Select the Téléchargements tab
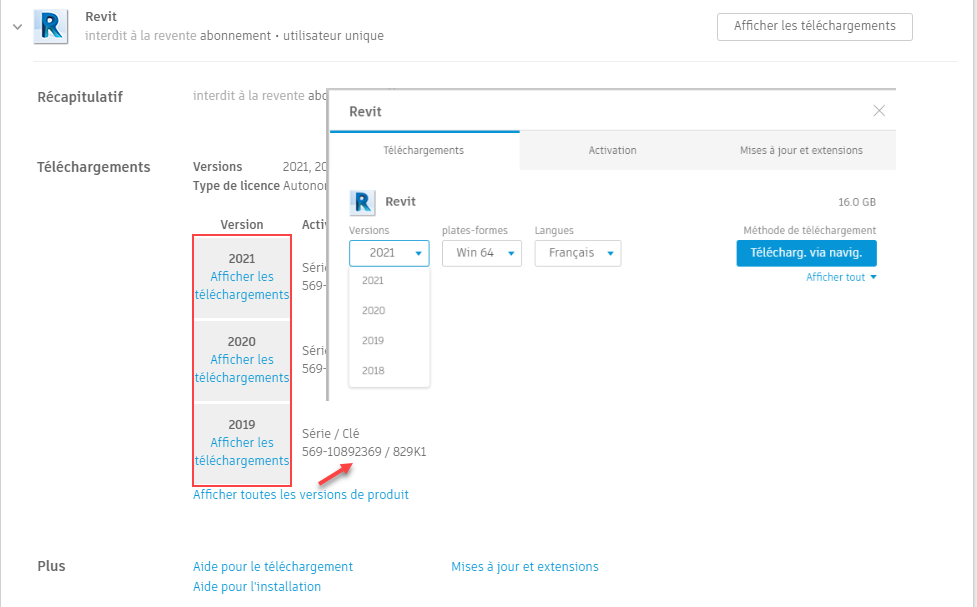 click(x=424, y=150)
